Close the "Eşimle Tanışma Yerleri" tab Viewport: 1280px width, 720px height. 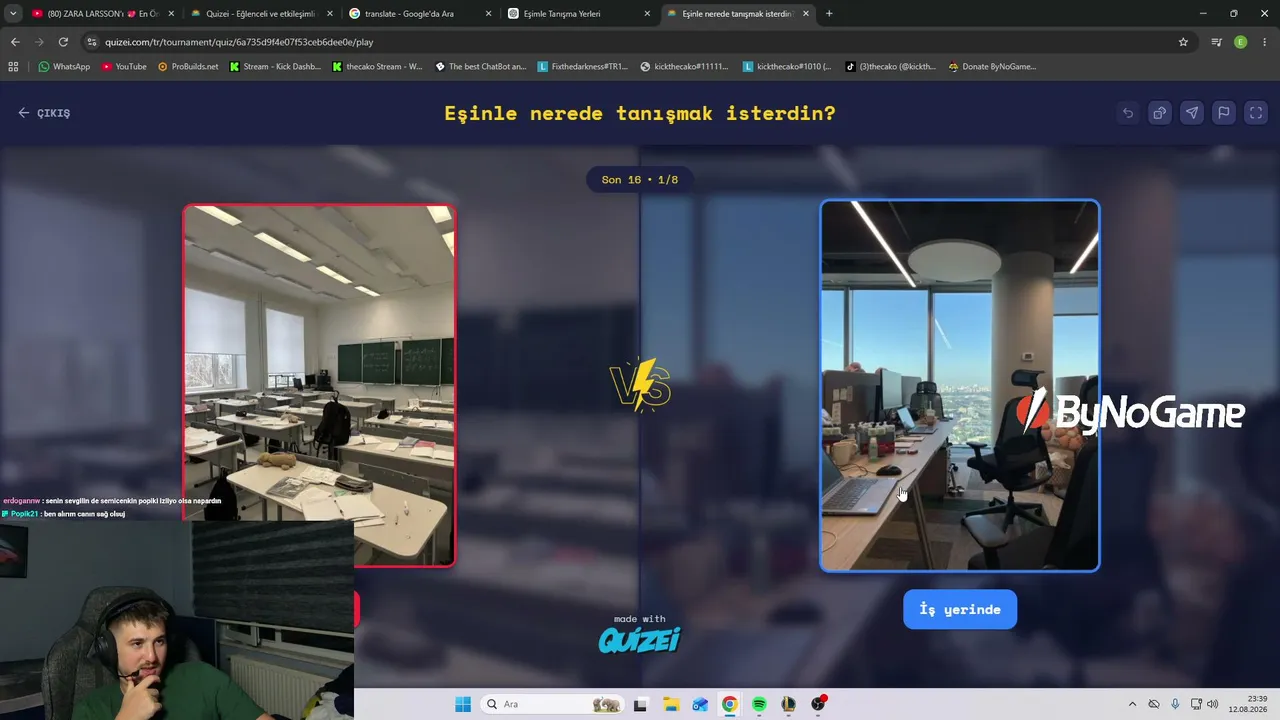647,14
